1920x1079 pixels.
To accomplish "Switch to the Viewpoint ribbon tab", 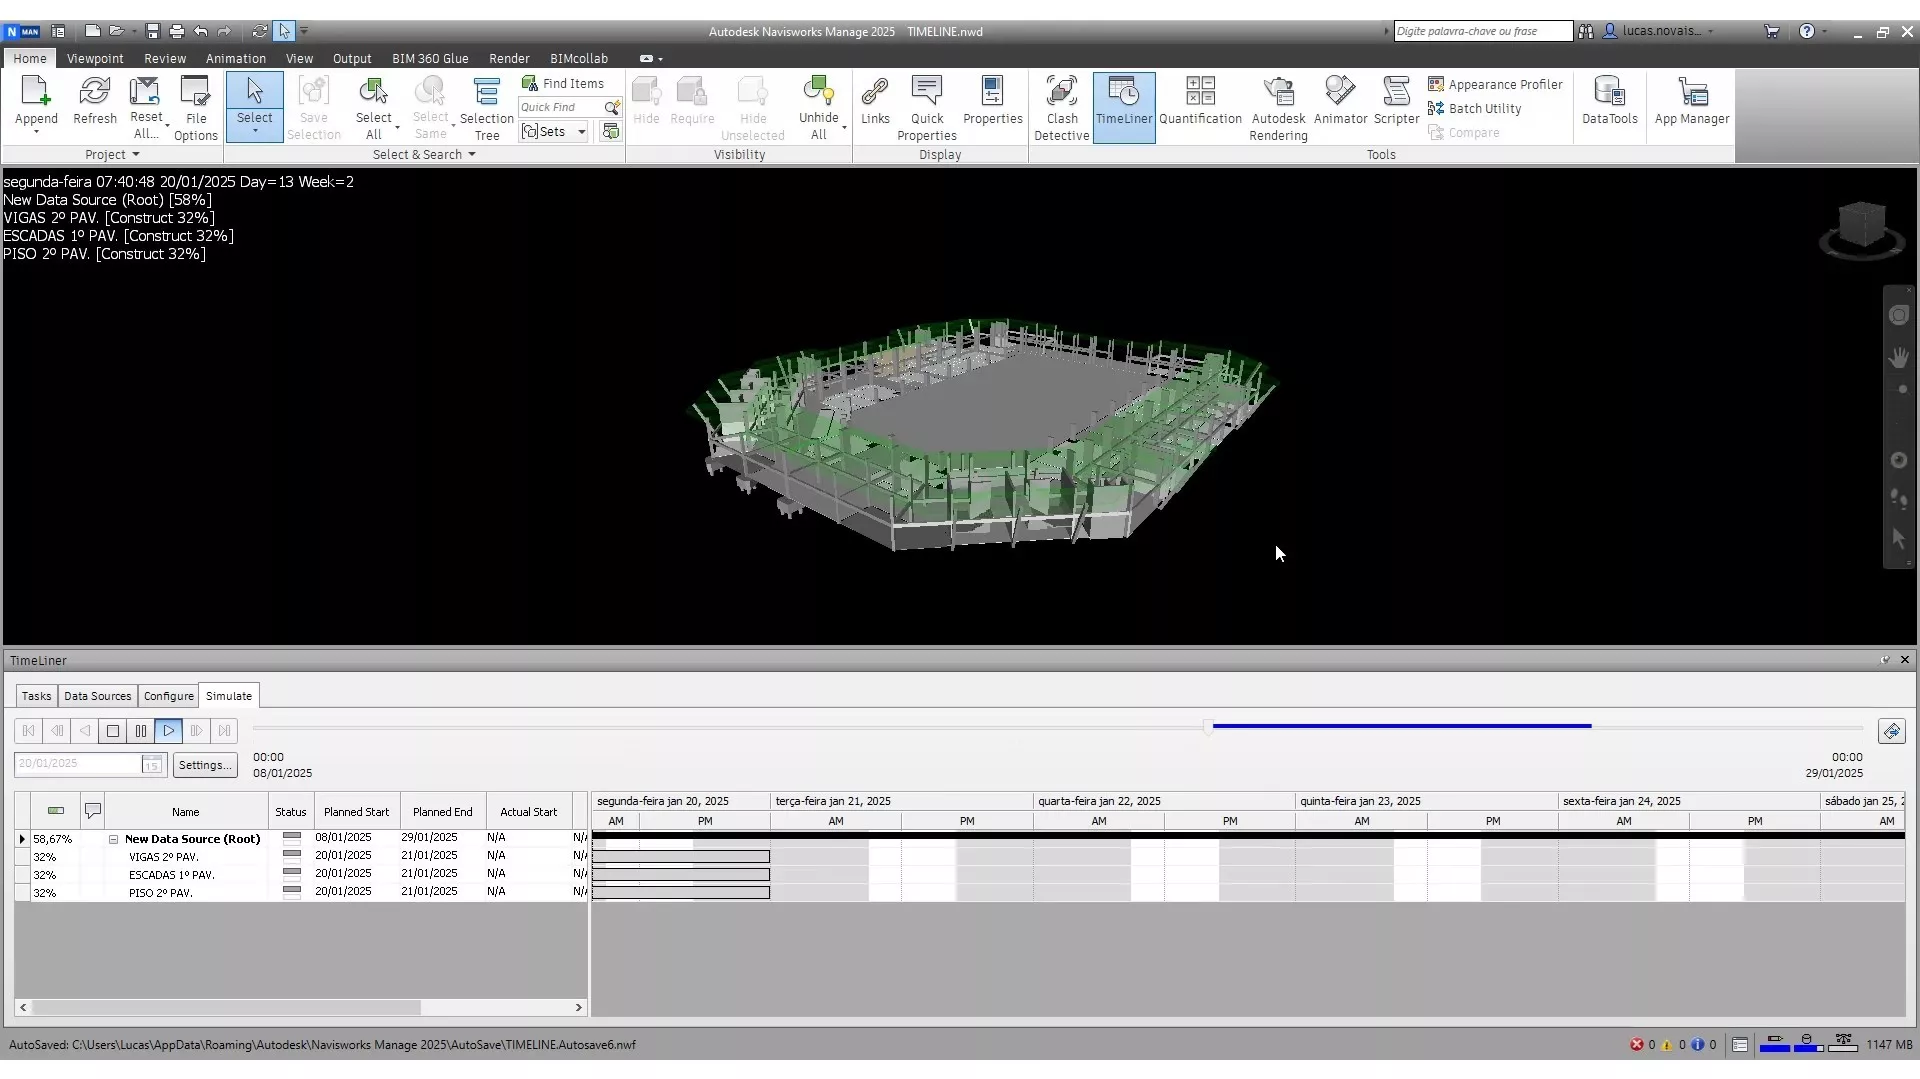I will coord(95,59).
